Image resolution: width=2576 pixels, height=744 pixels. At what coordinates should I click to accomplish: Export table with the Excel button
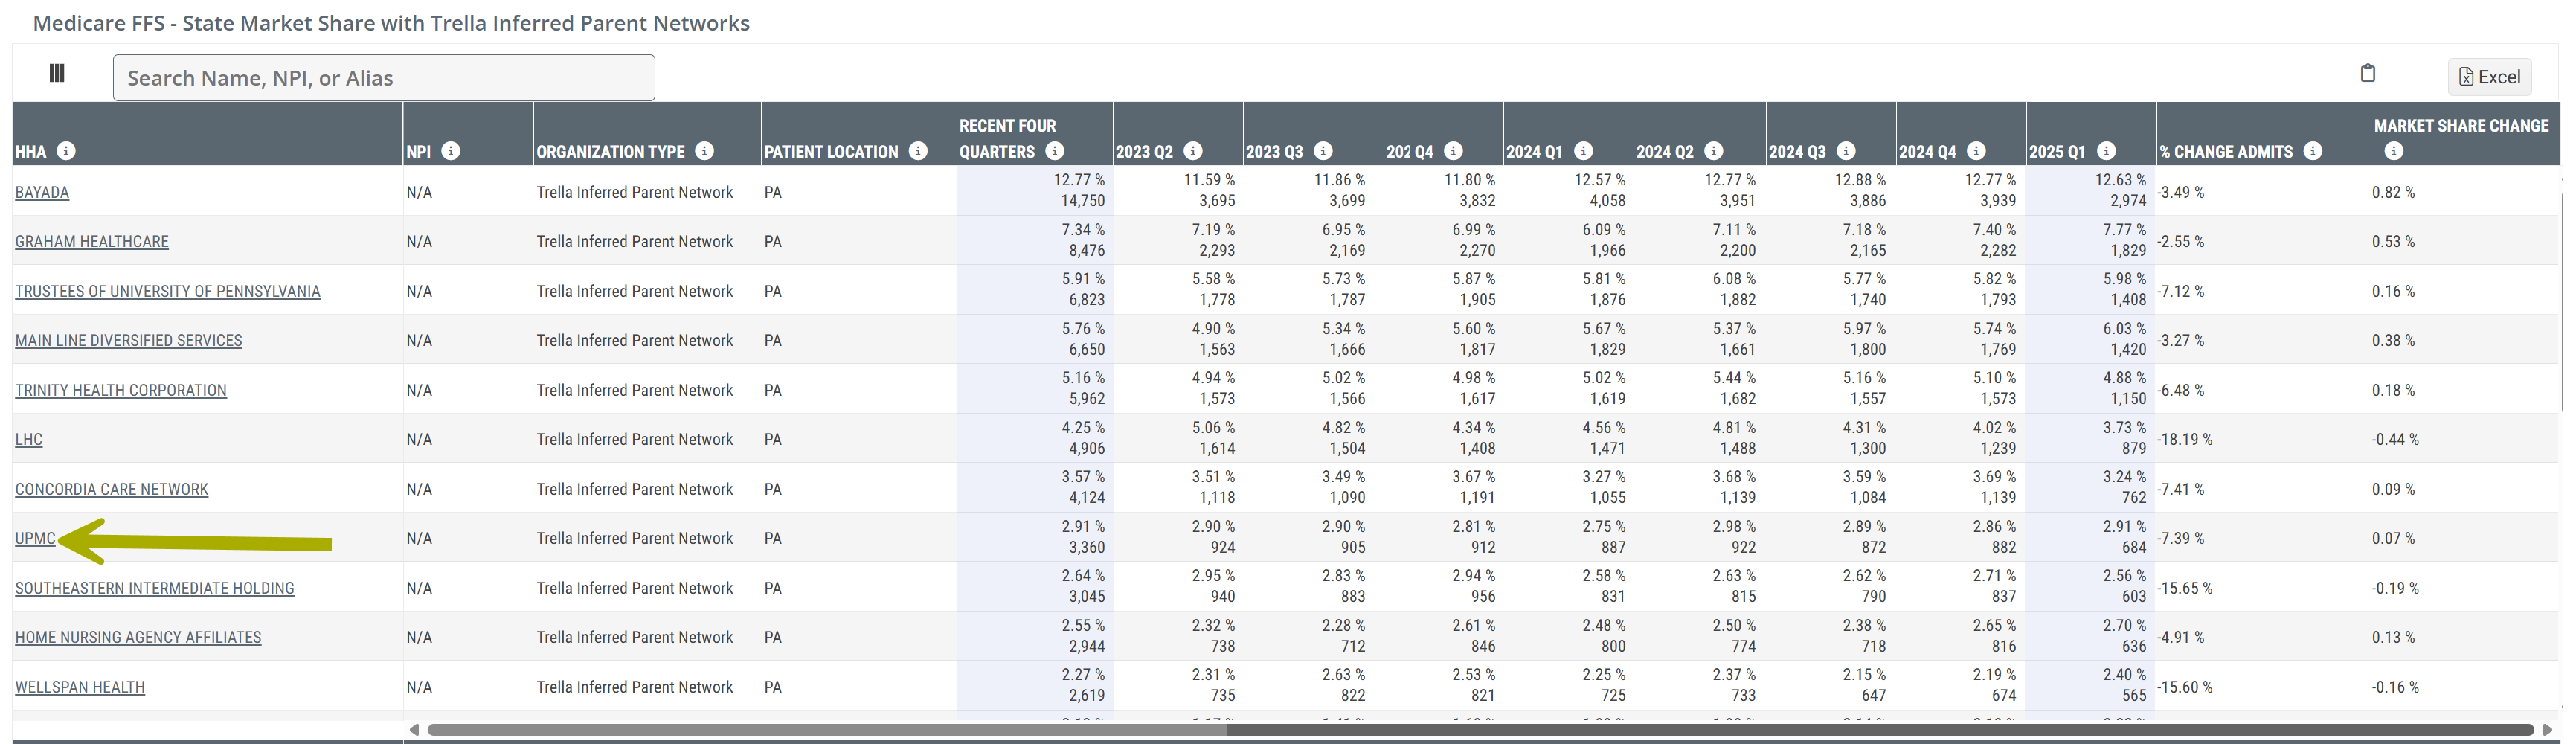coord(2489,77)
